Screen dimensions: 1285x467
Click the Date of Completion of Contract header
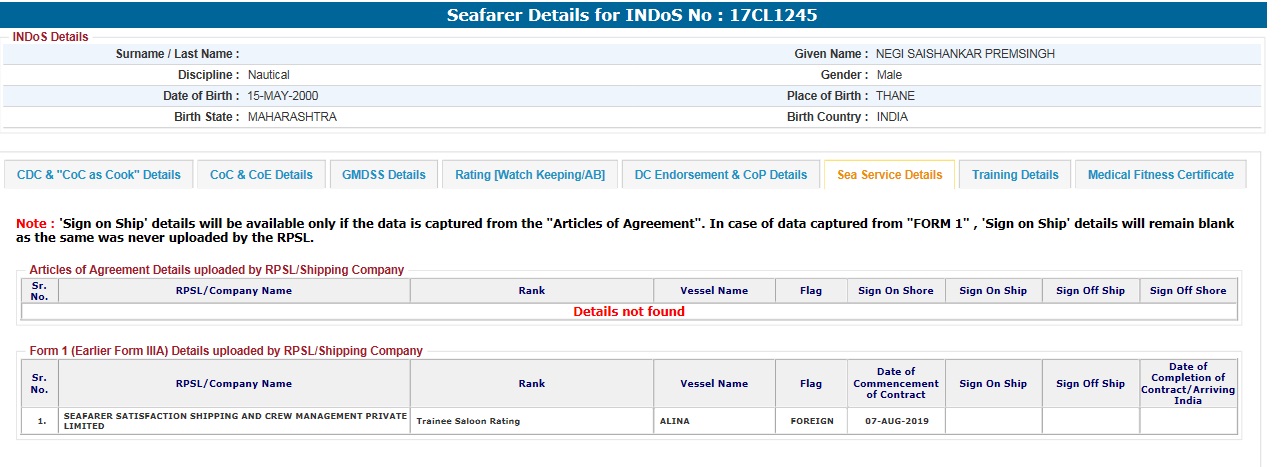(x=1188, y=383)
